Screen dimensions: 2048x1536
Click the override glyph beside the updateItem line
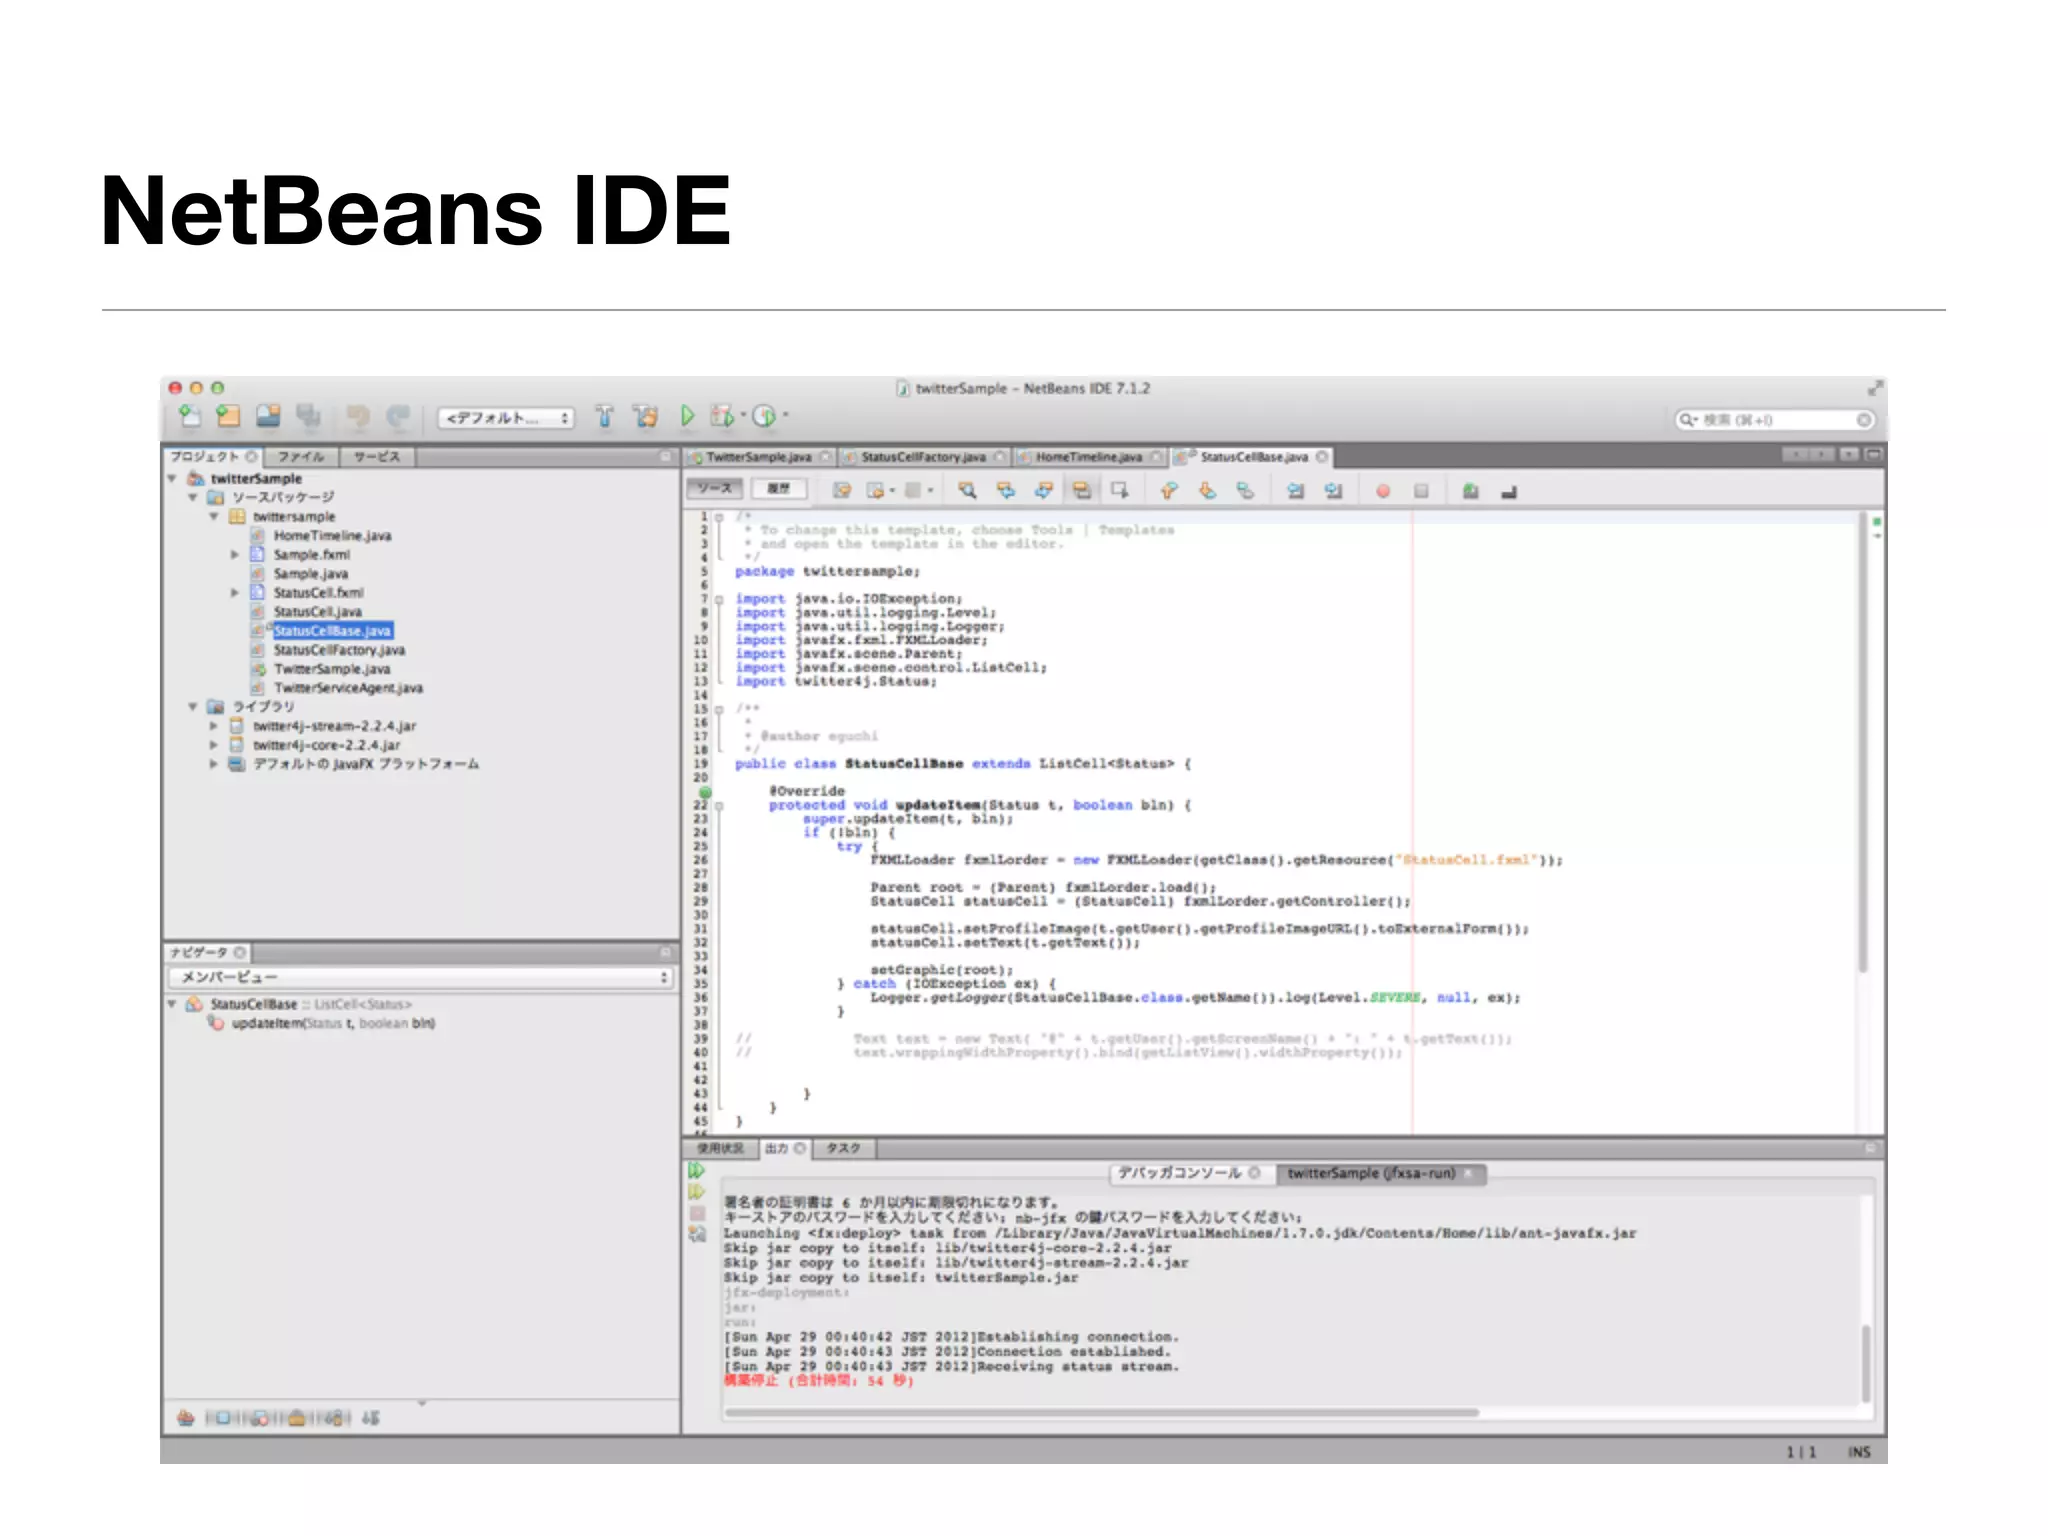tap(705, 793)
